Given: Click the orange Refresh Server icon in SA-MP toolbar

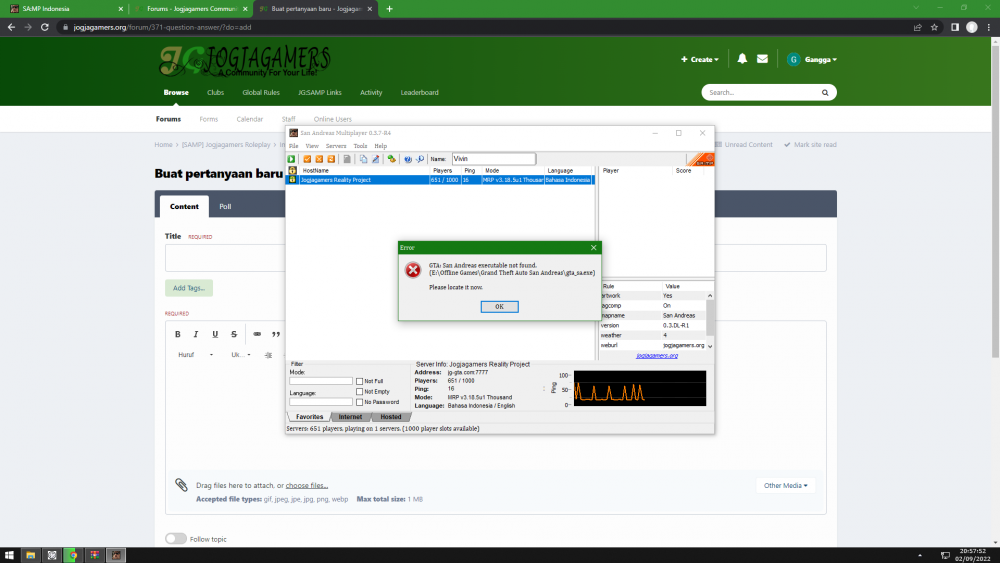Looking at the screenshot, I should click(331, 159).
